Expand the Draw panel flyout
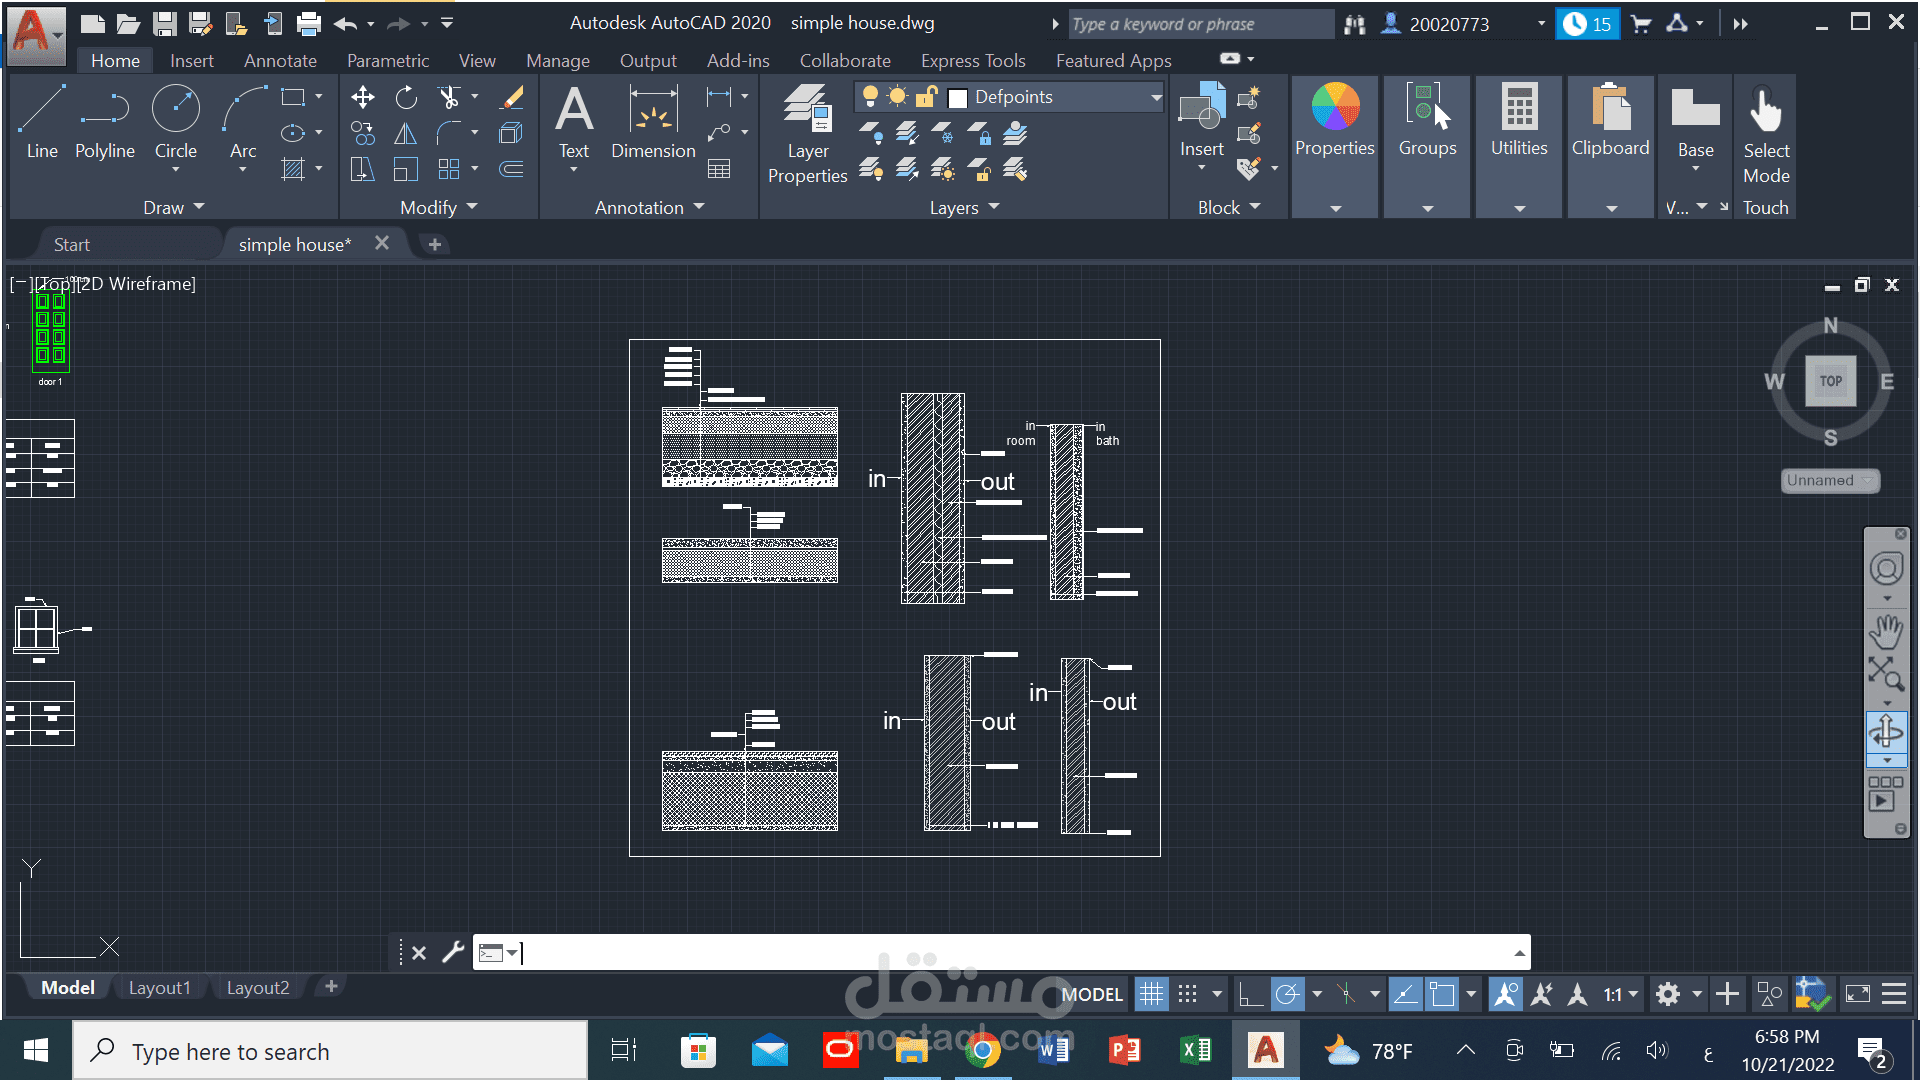 174,207
